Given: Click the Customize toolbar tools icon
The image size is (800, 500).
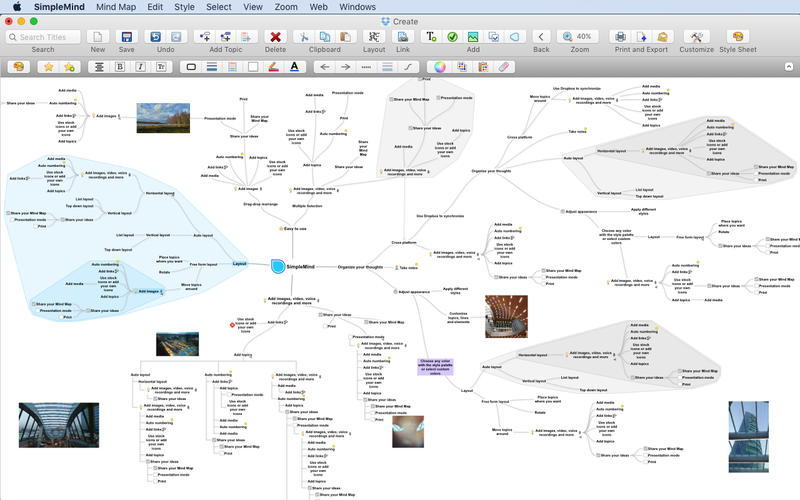Looking at the screenshot, I should point(696,37).
